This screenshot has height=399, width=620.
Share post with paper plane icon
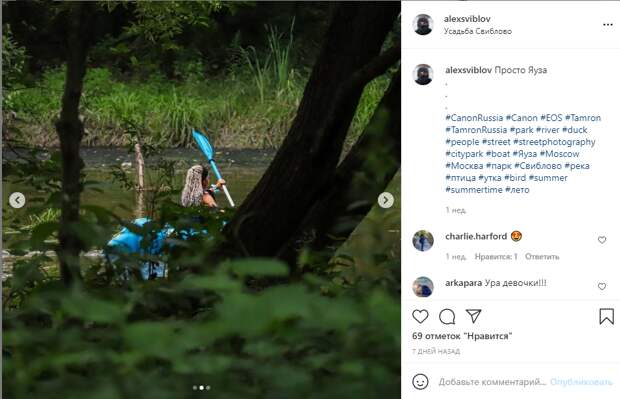click(473, 316)
